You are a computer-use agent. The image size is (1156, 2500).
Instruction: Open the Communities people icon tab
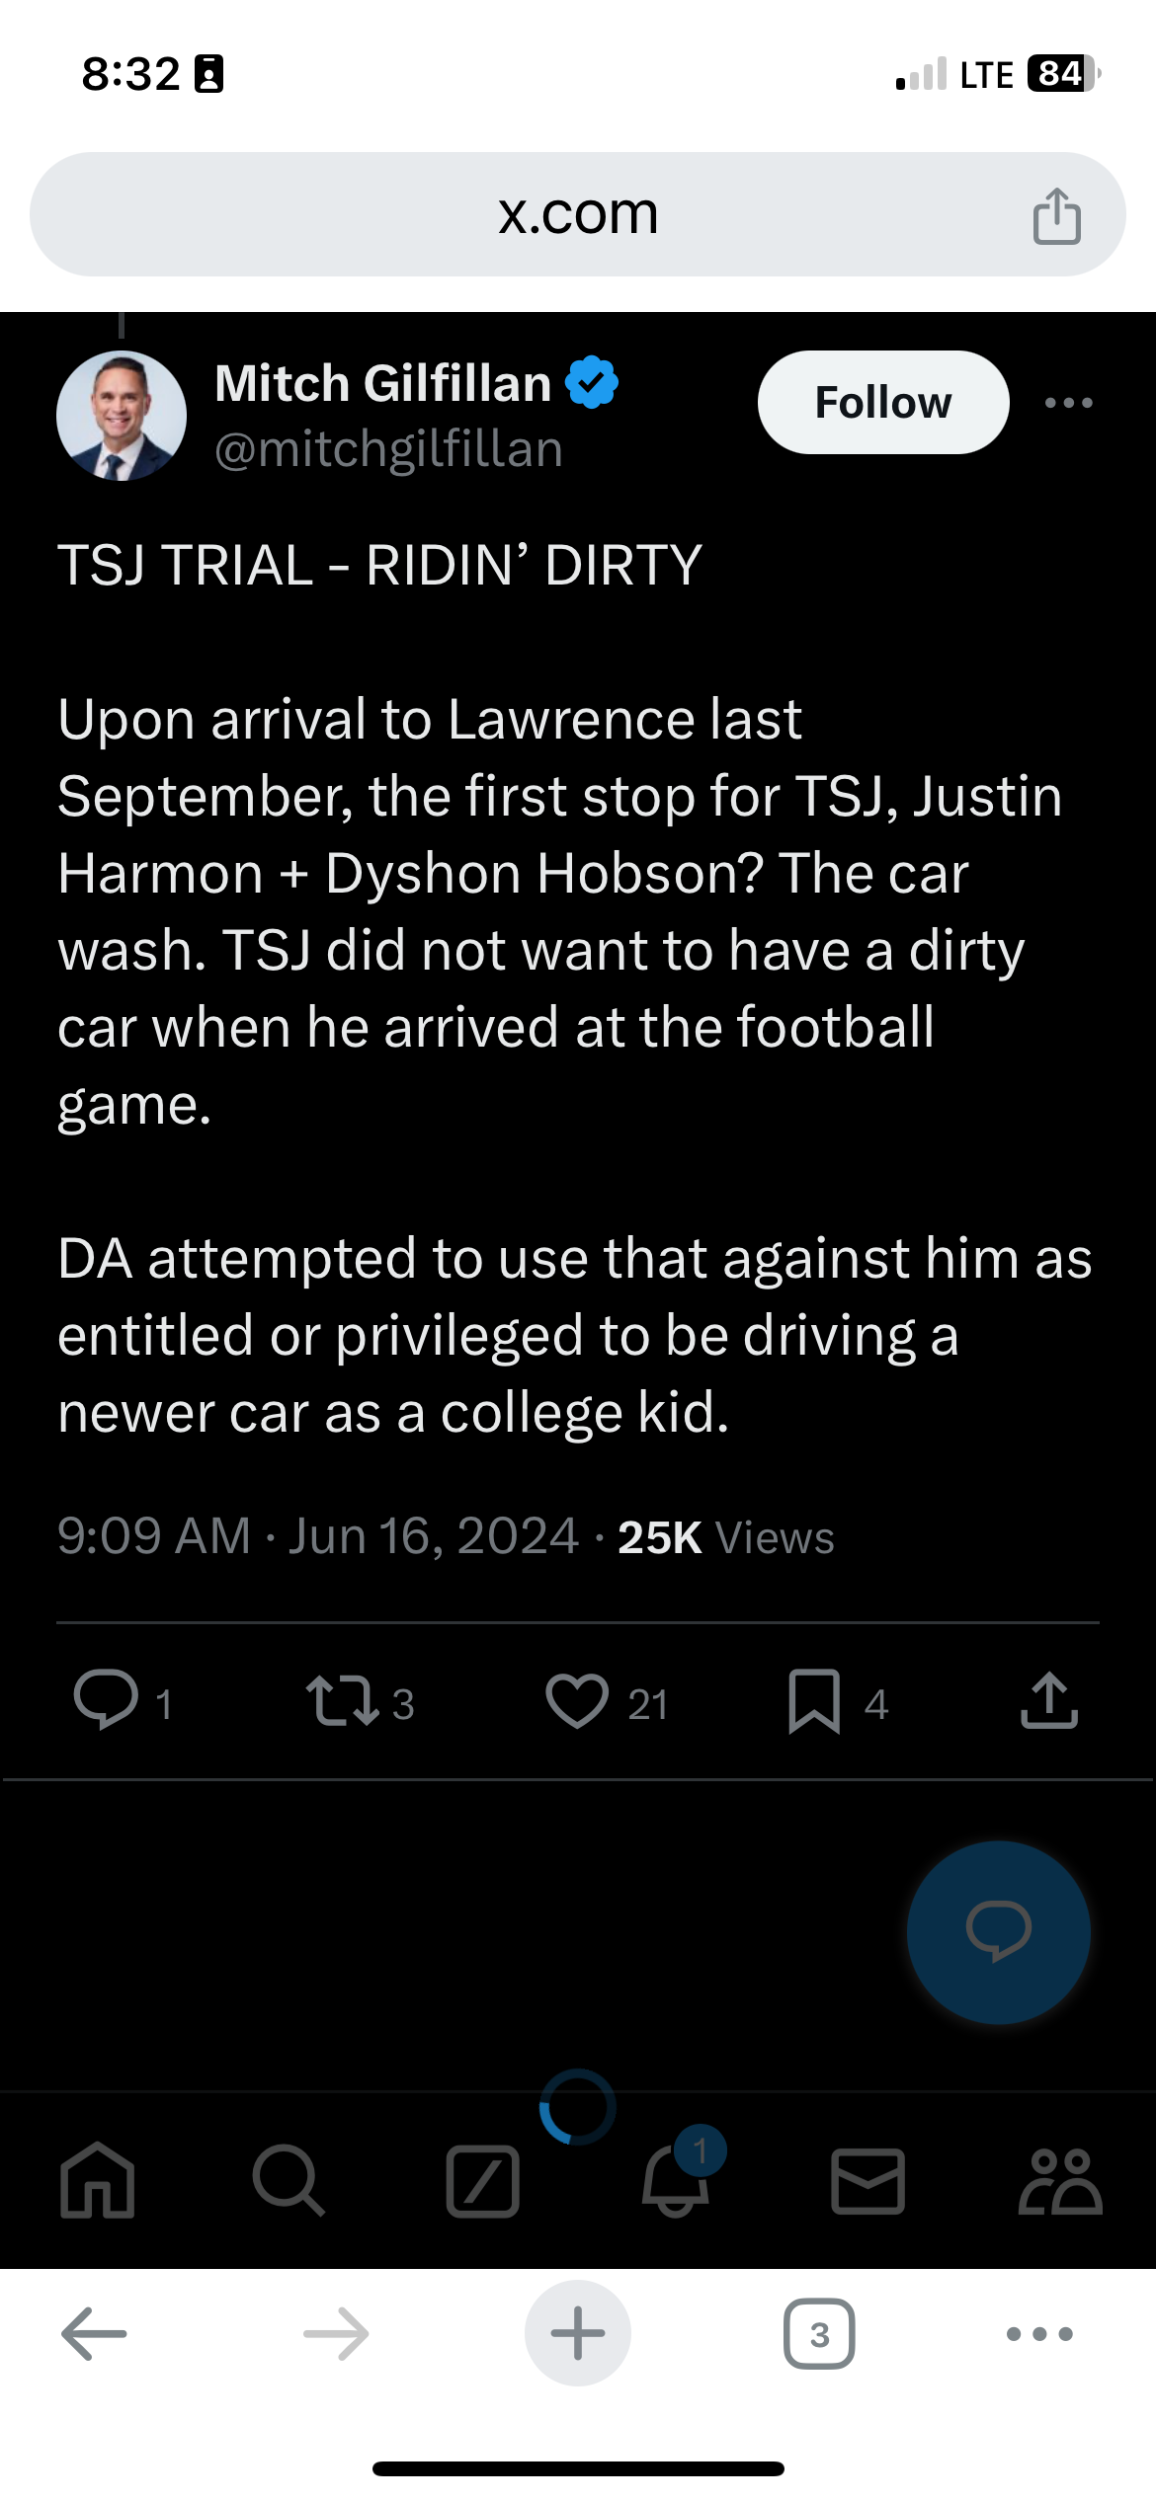tap(1060, 2181)
